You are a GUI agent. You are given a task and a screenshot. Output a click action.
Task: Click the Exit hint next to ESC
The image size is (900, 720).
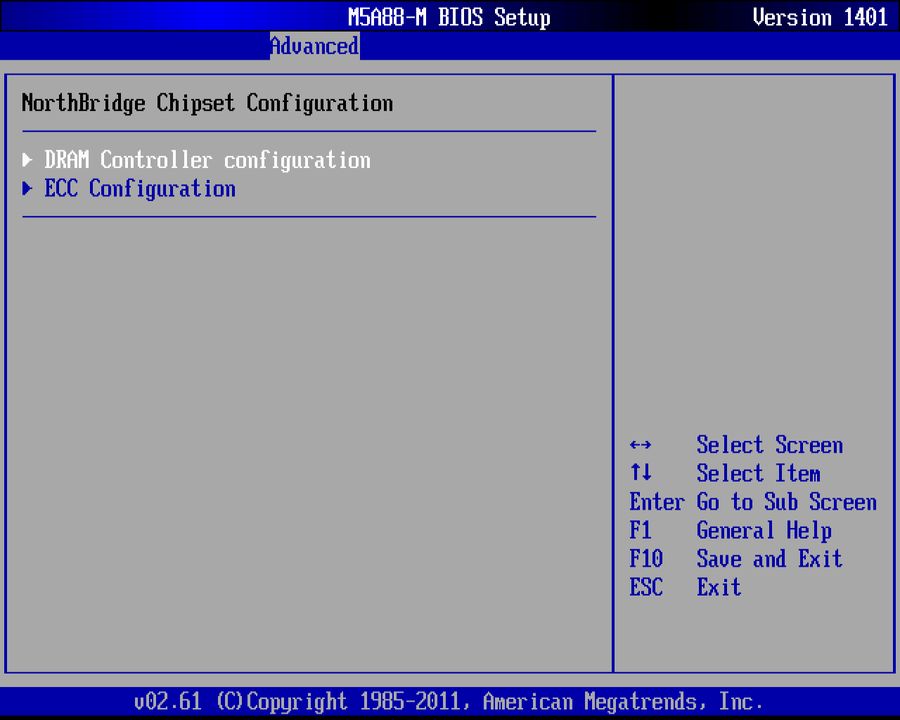click(719, 587)
